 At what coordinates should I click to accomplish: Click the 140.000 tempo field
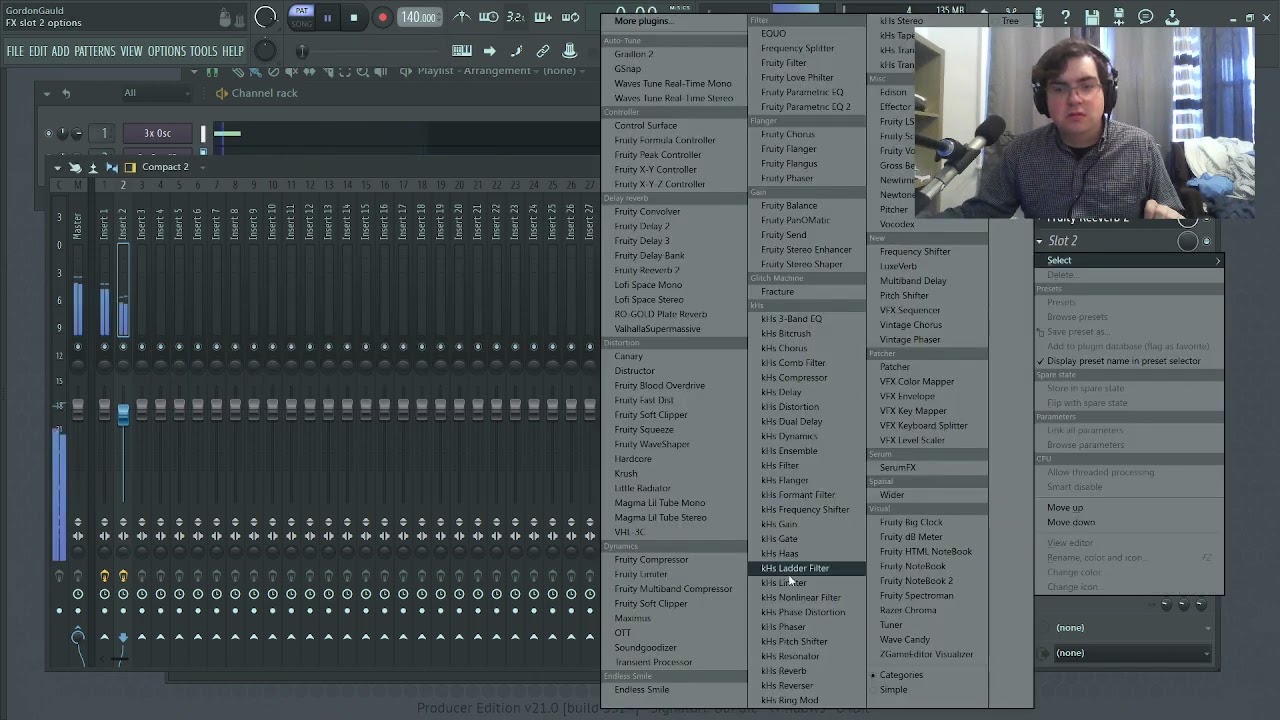(418, 17)
